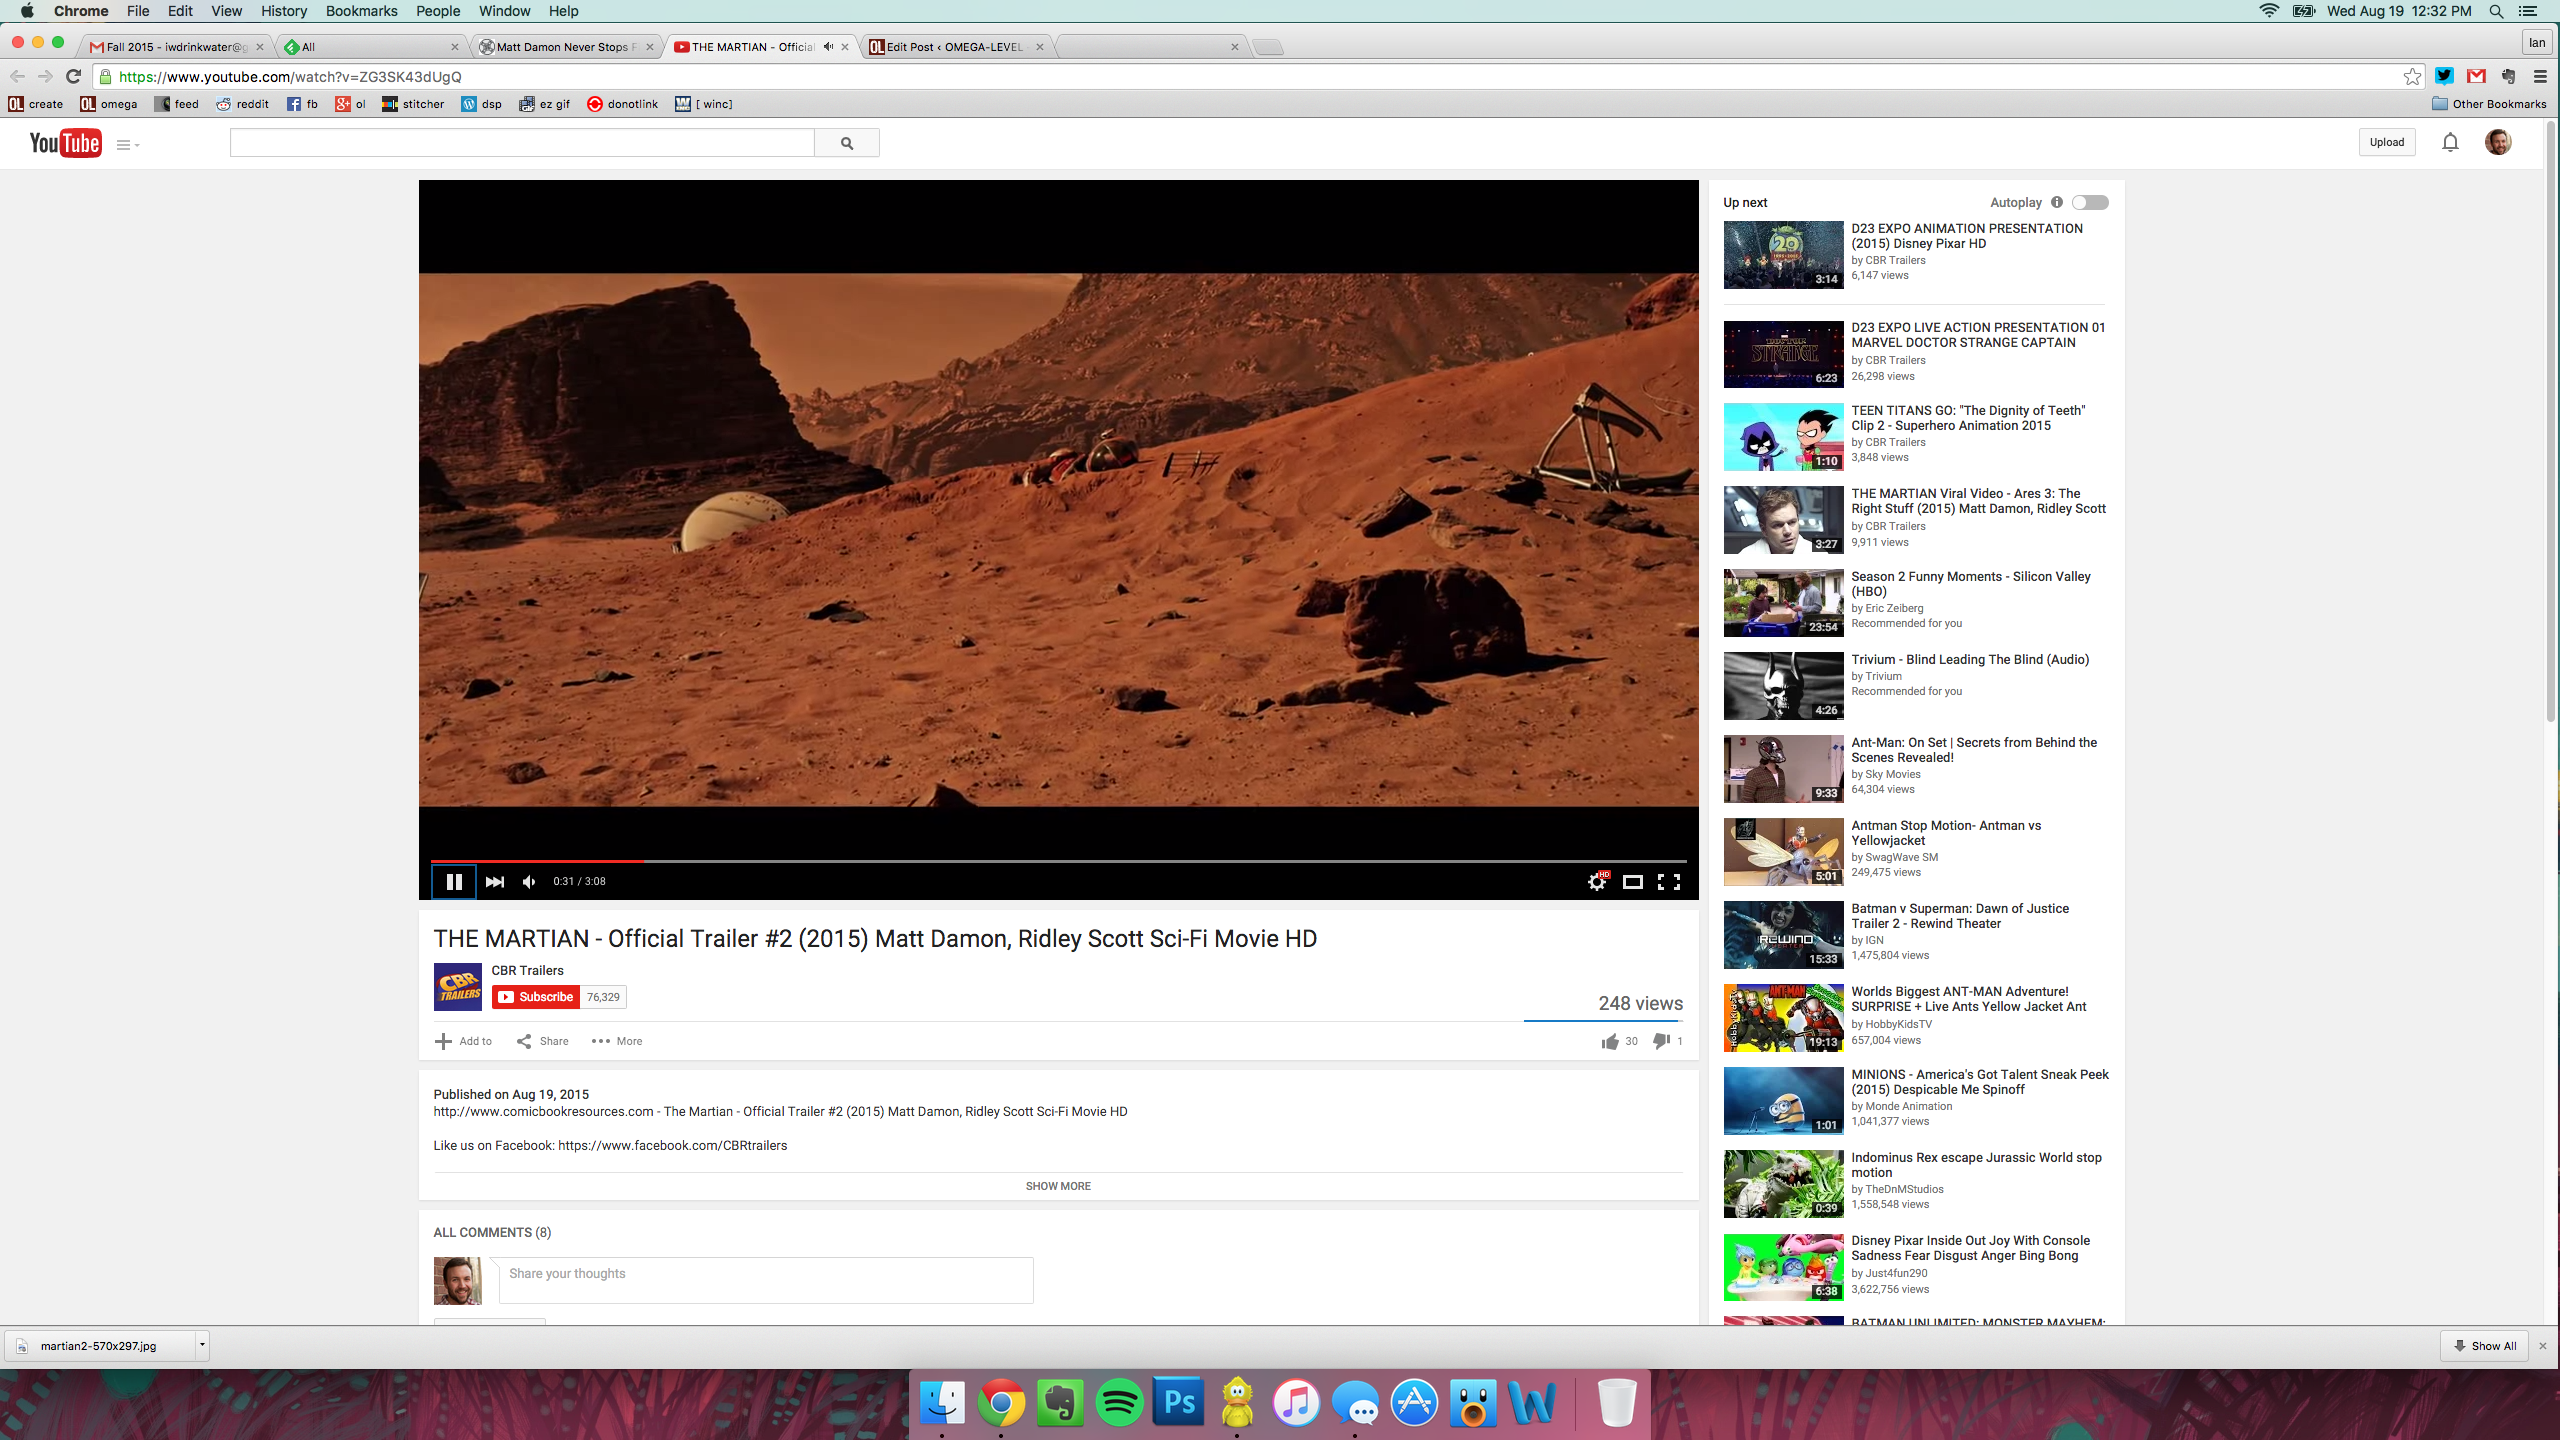Image resolution: width=2560 pixels, height=1440 pixels.
Task: Click Add to playlist button
Action: (x=463, y=1041)
